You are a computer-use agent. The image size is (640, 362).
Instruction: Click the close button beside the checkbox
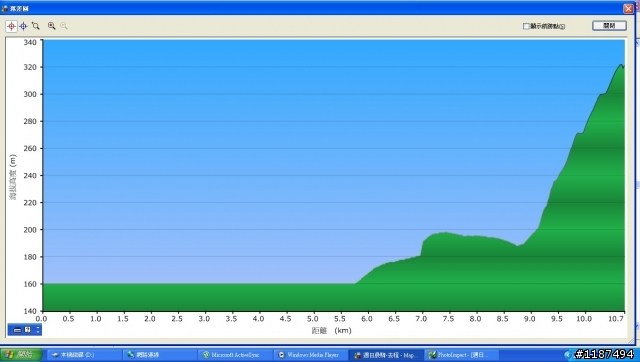(x=609, y=26)
